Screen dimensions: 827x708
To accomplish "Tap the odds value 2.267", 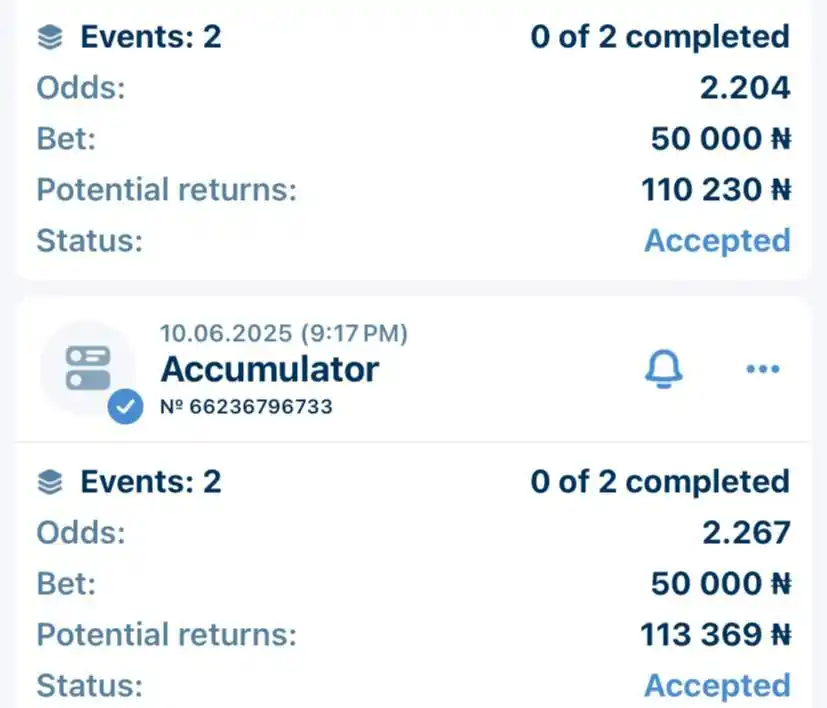I will click(746, 532).
